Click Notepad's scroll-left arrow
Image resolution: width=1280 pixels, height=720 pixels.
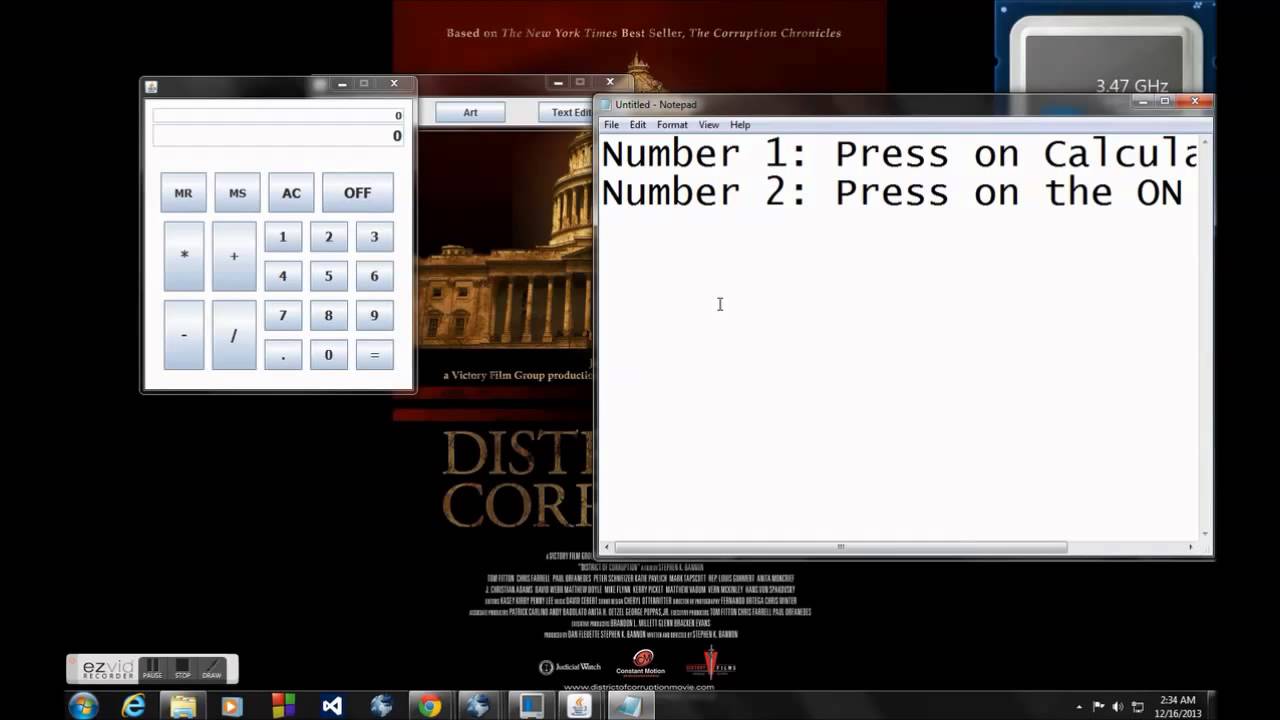point(606,547)
